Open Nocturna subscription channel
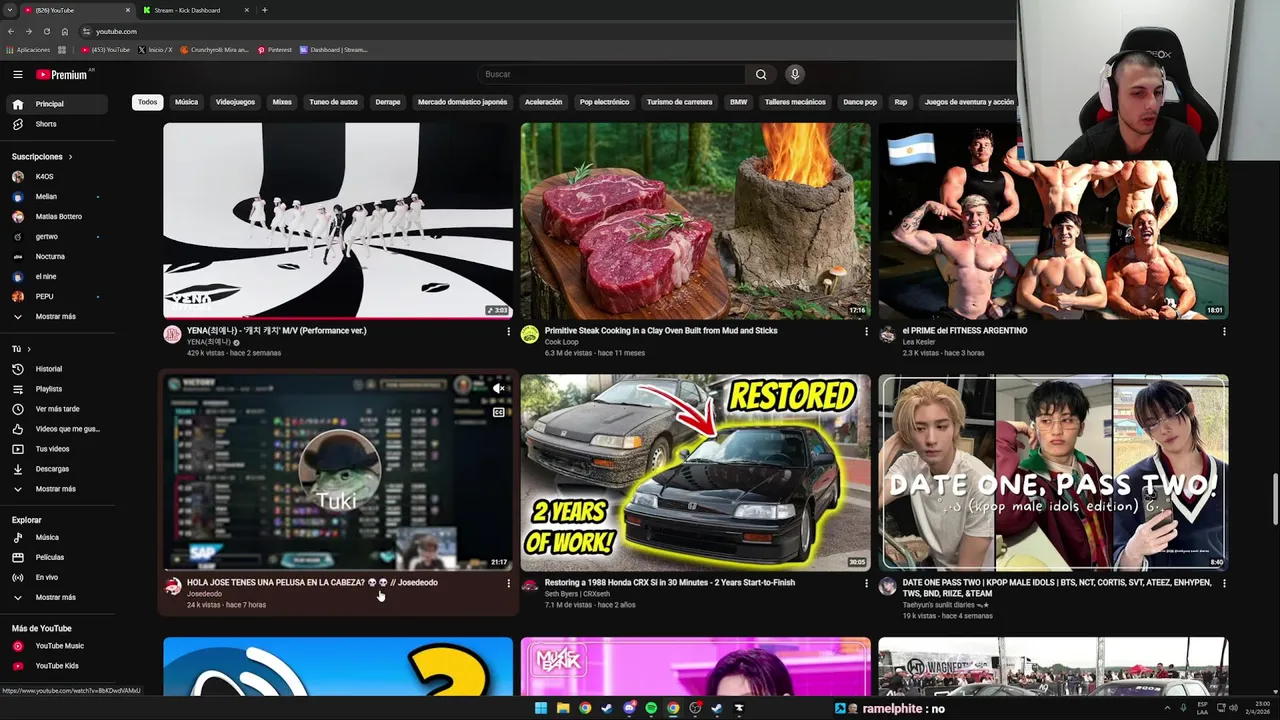 point(56,257)
